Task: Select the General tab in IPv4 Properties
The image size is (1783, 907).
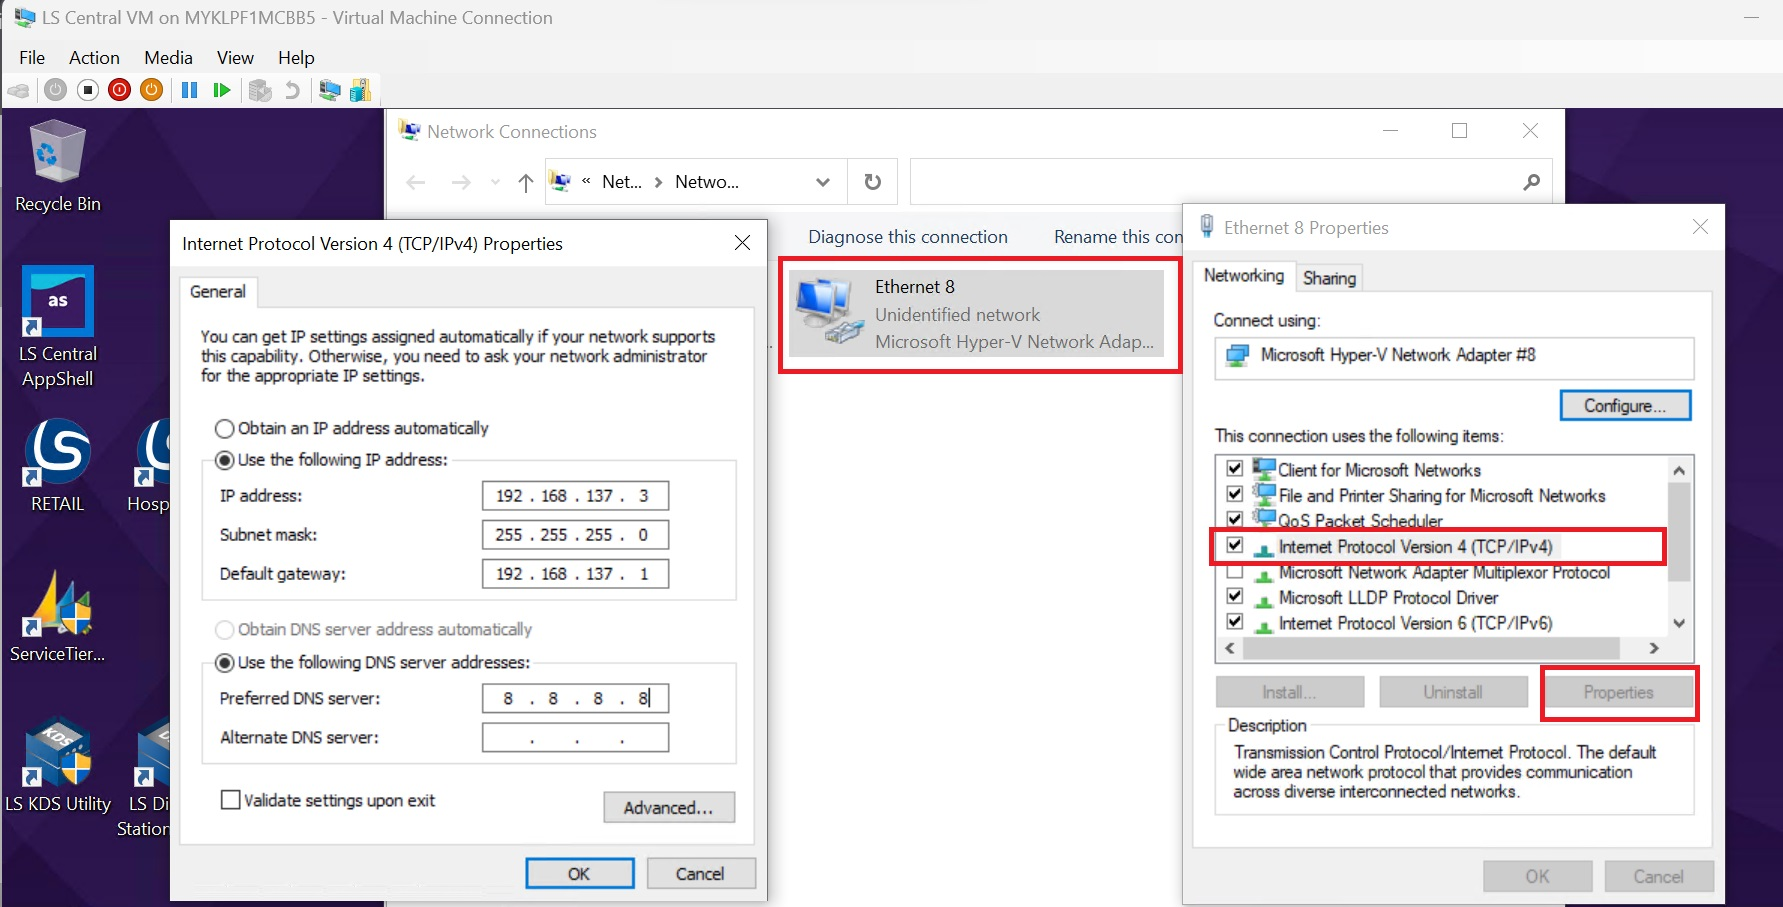Action: pos(218,291)
